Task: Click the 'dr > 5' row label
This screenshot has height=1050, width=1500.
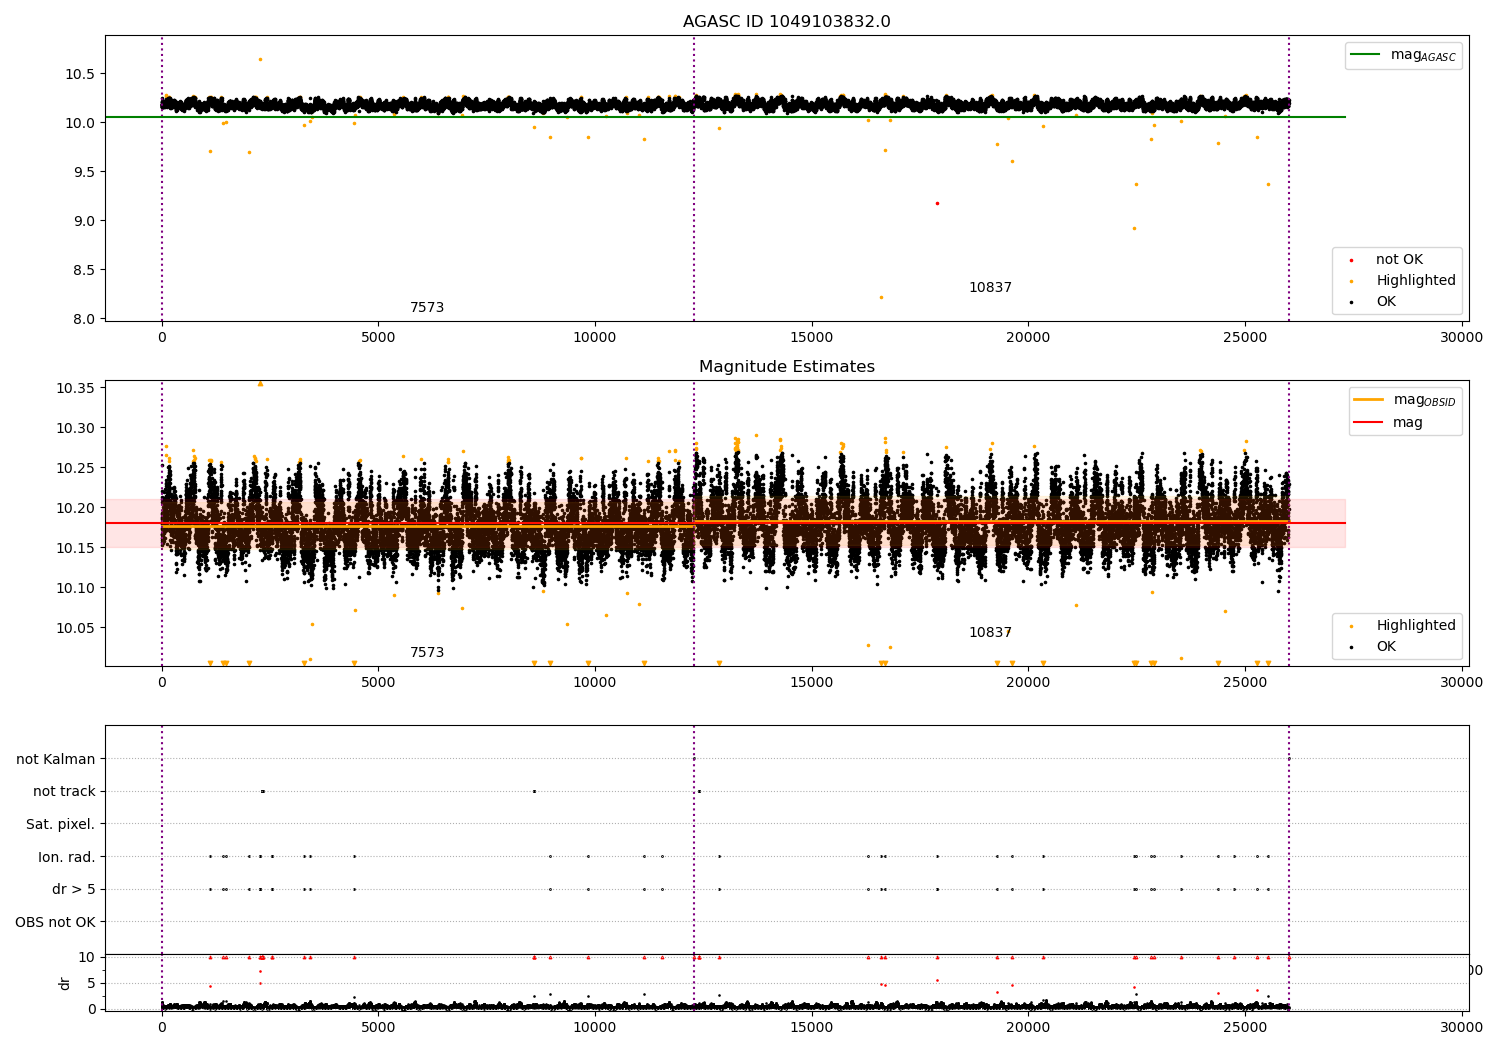Action: click(74, 889)
